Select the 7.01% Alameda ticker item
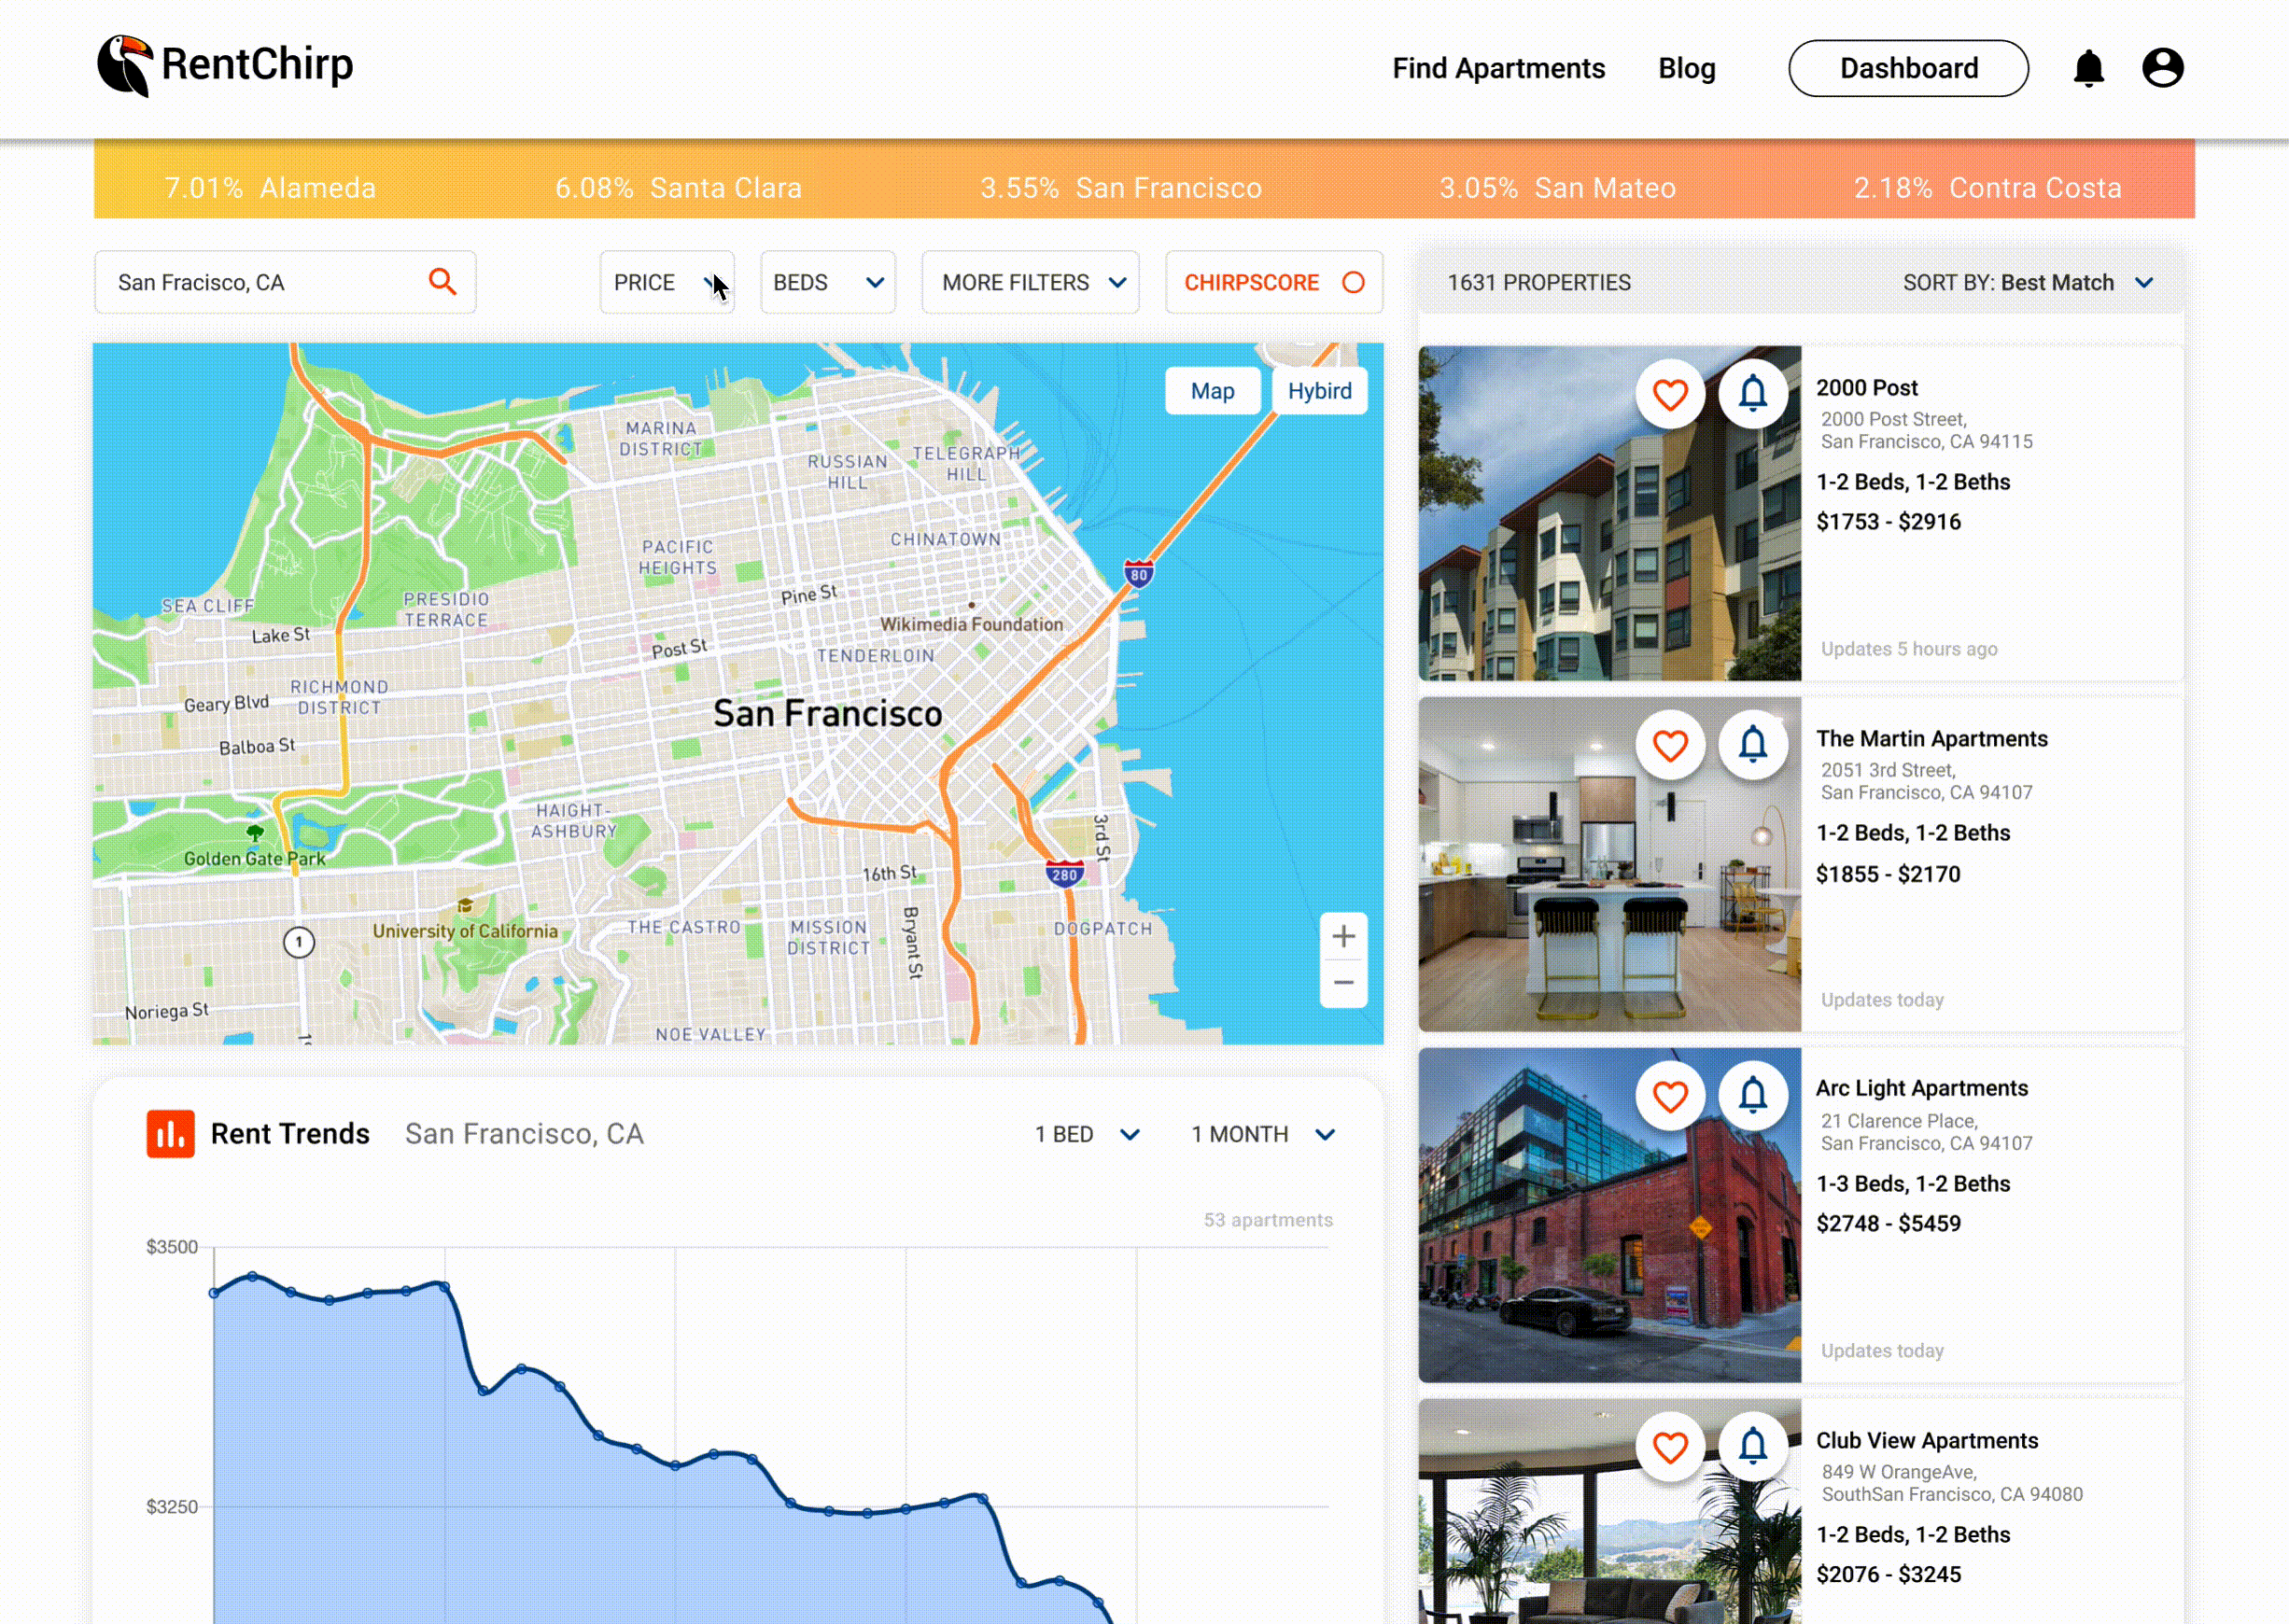Viewport: 2289px width, 1624px height. click(270, 188)
